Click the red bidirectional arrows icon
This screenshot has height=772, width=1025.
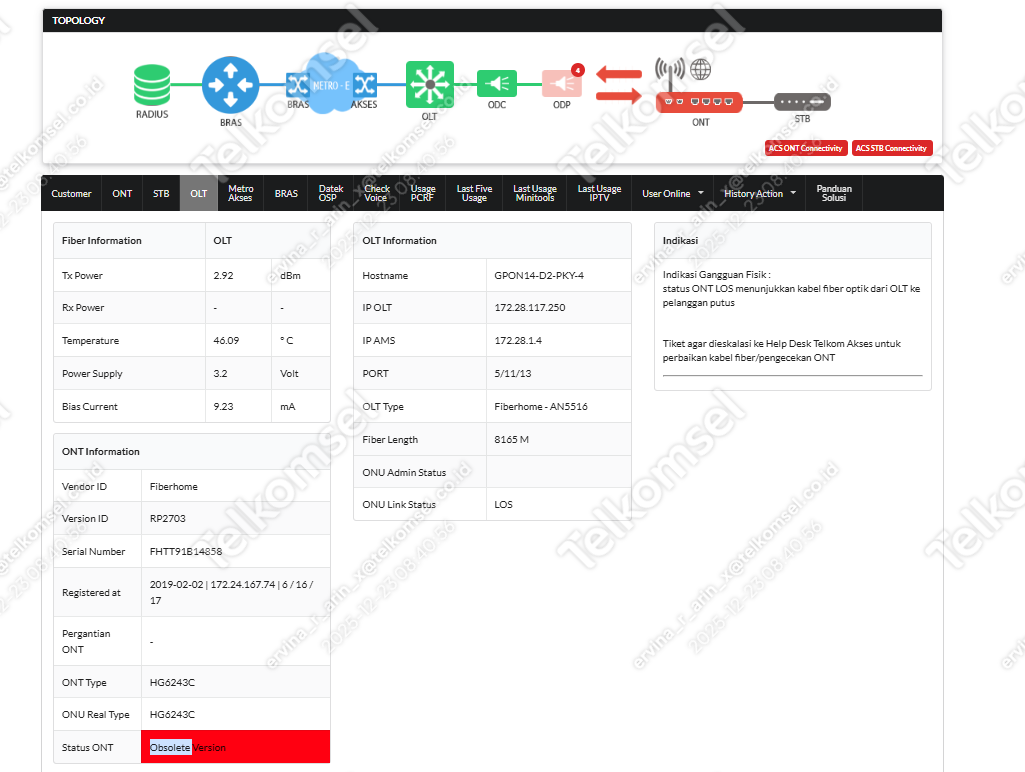(x=618, y=85)
